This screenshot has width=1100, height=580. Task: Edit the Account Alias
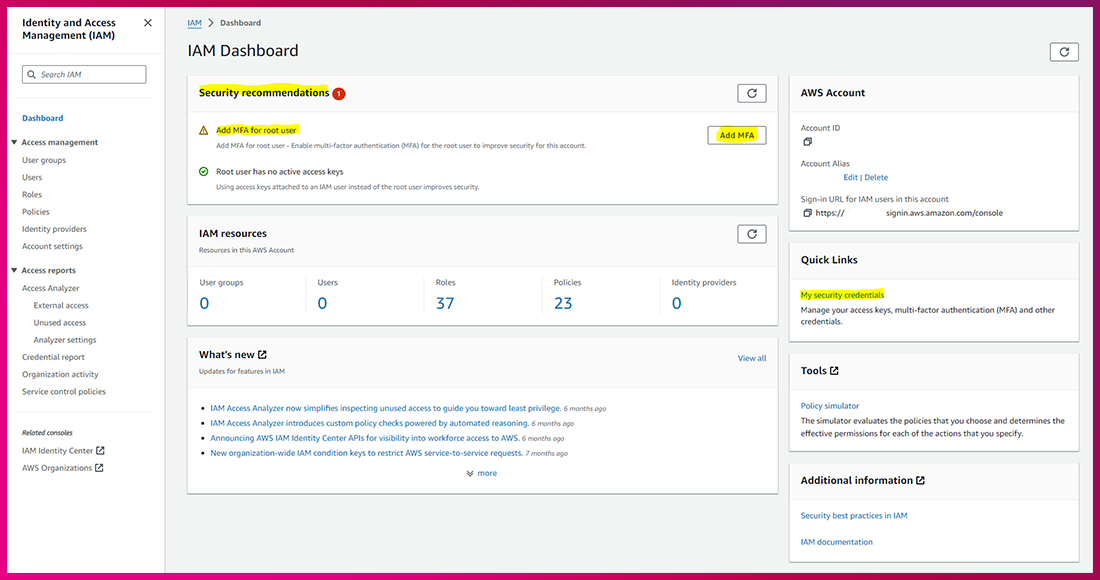tap(850, 177)
